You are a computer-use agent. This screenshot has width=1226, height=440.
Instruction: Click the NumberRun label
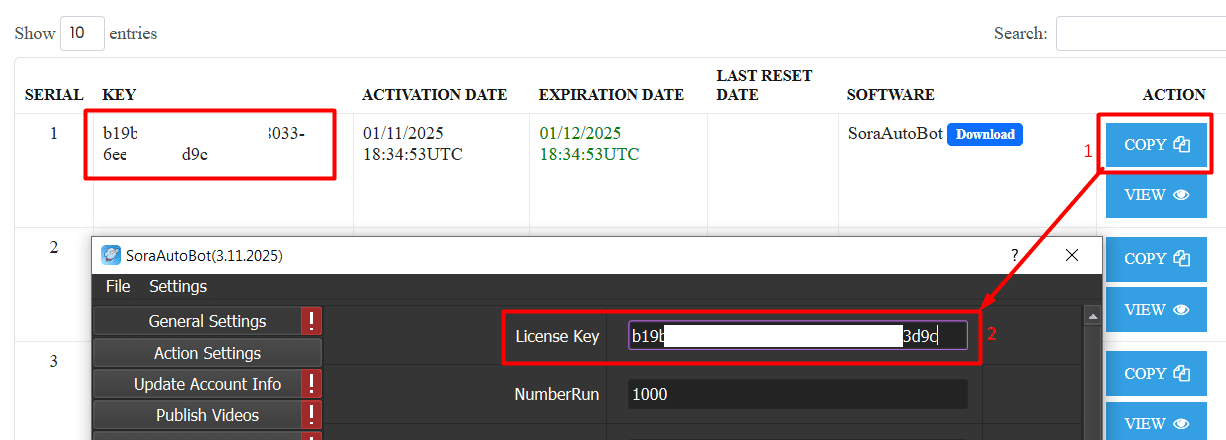click(x=557, y=394)
